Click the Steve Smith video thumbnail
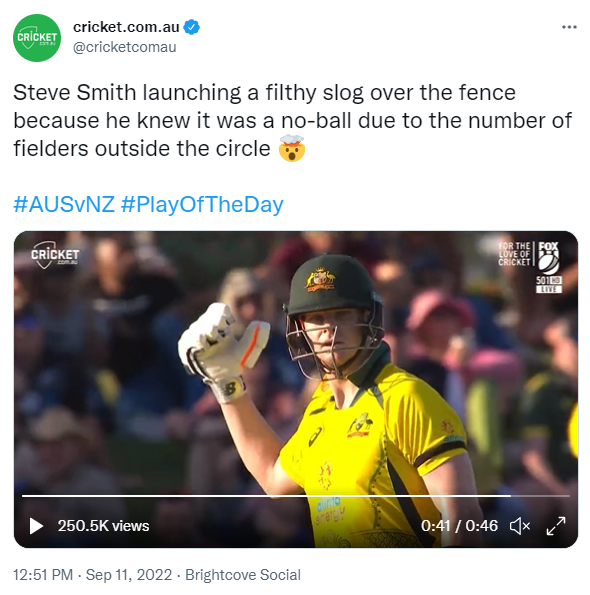The width and height of the screenshot is (590, 595). click(x=296, y=389)
